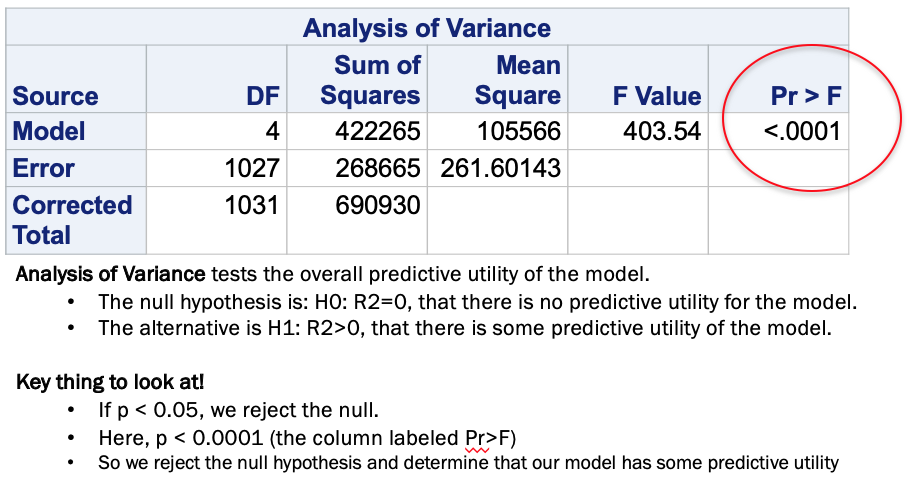The image size is (912, 482).
Task: Click the Analysis of Variance table title
Action: click(x=426, y=27)
